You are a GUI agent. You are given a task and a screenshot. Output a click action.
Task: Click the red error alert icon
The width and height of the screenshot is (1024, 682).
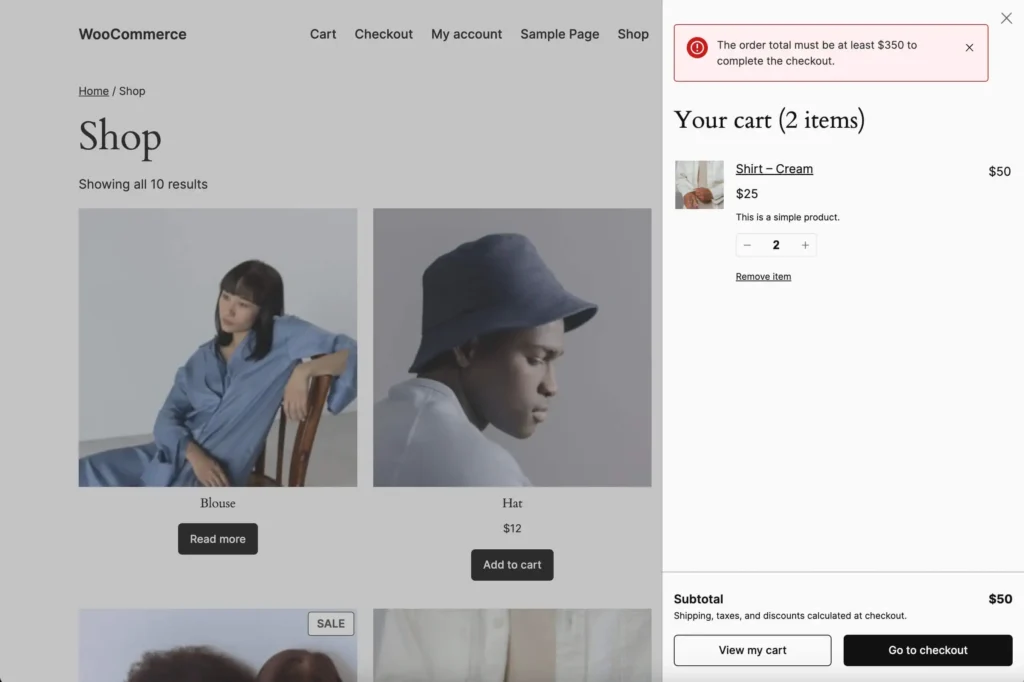click(697, 48)
